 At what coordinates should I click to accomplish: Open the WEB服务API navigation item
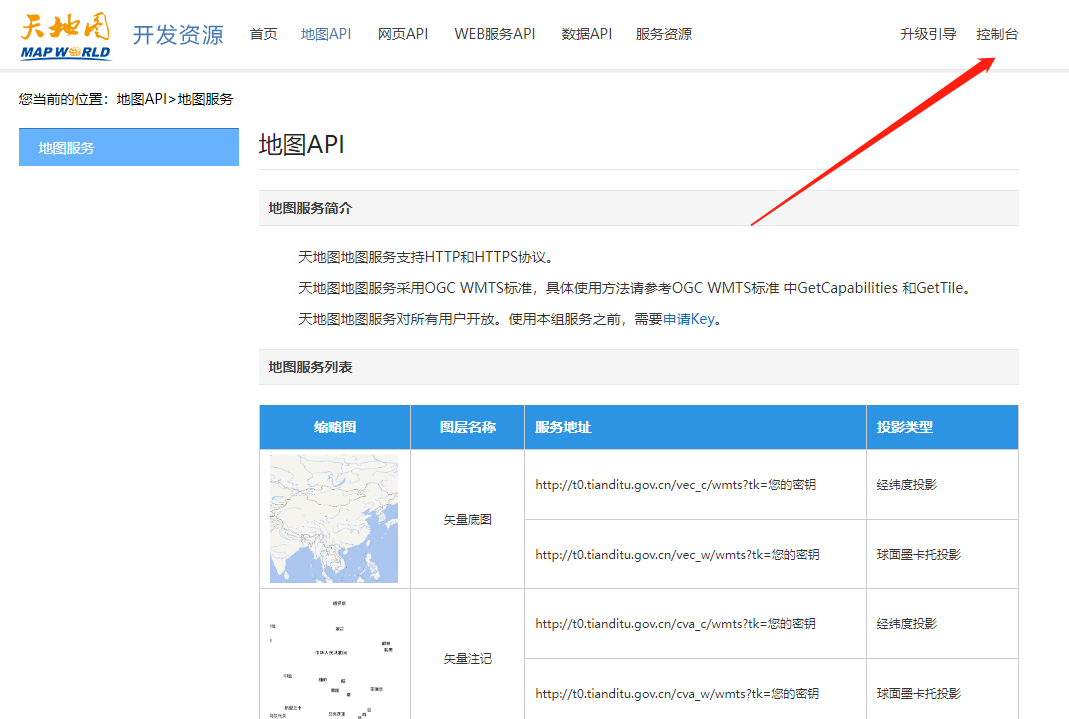pyautogui.click(x=494, y=34)
